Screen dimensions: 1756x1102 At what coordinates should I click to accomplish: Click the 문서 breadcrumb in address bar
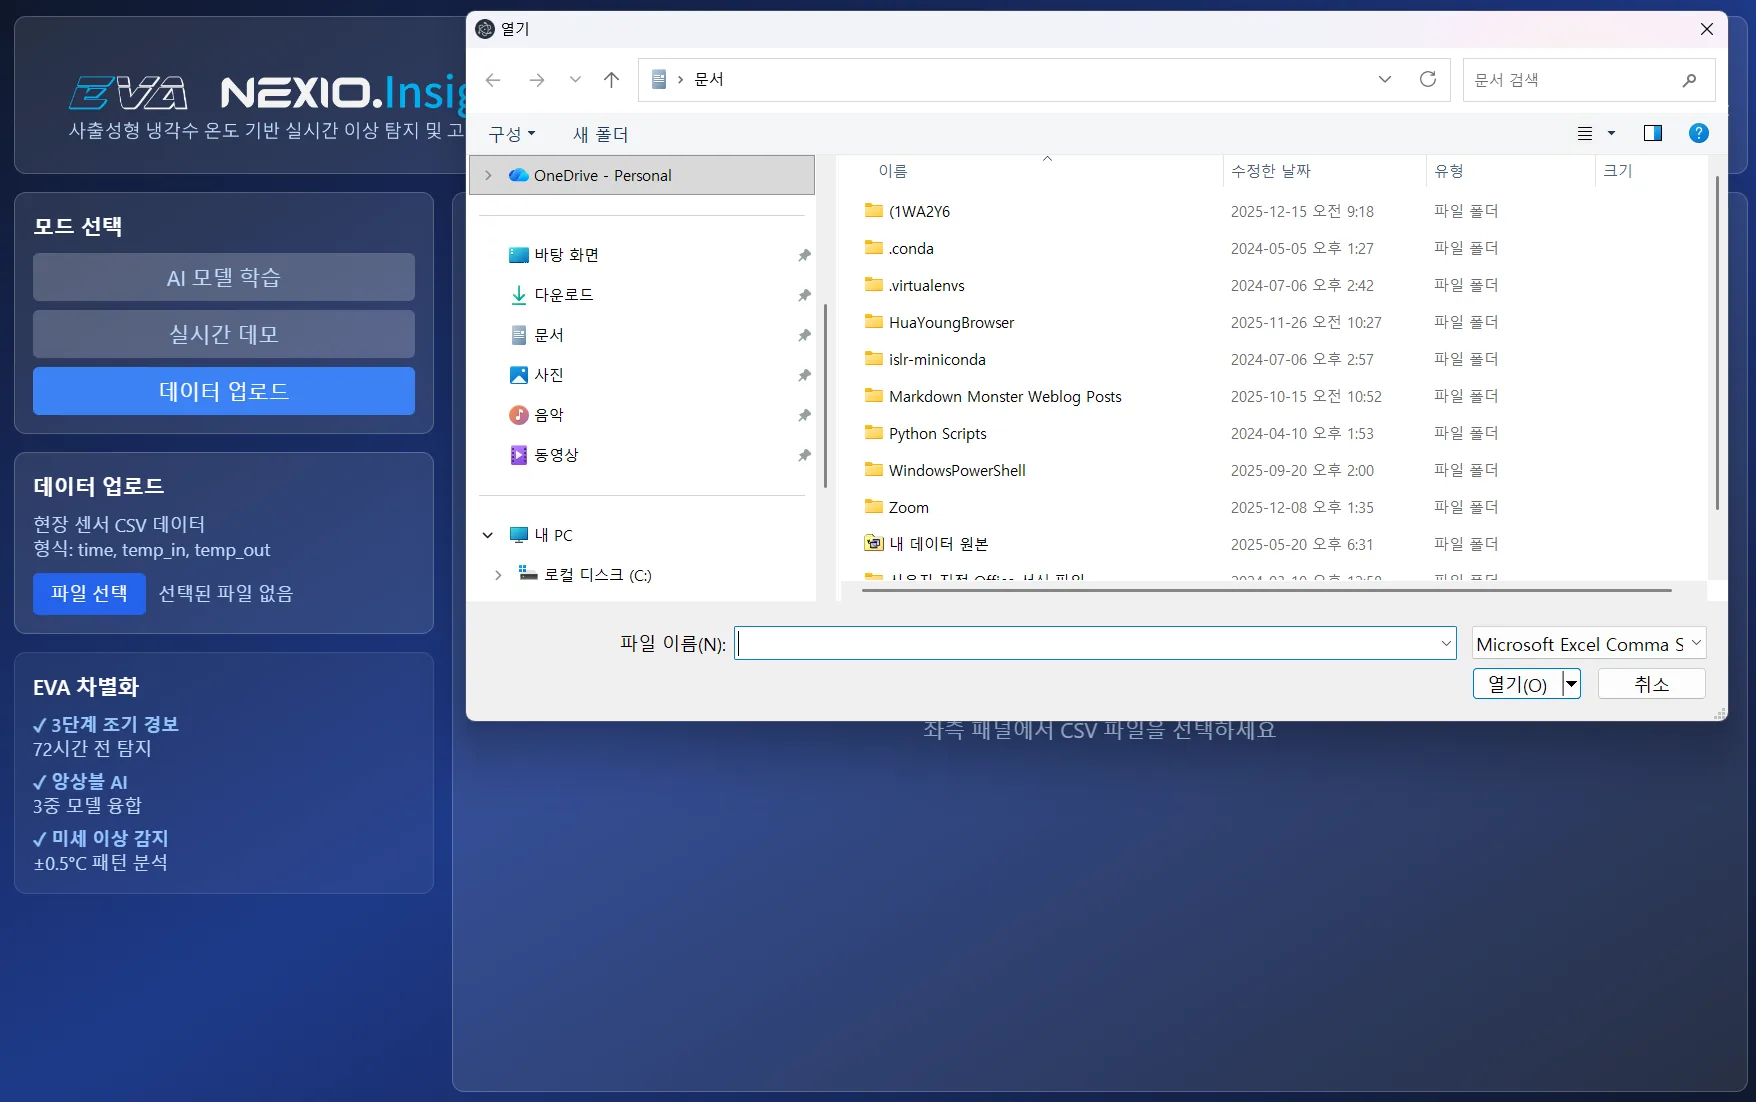(x=709, y=80)
